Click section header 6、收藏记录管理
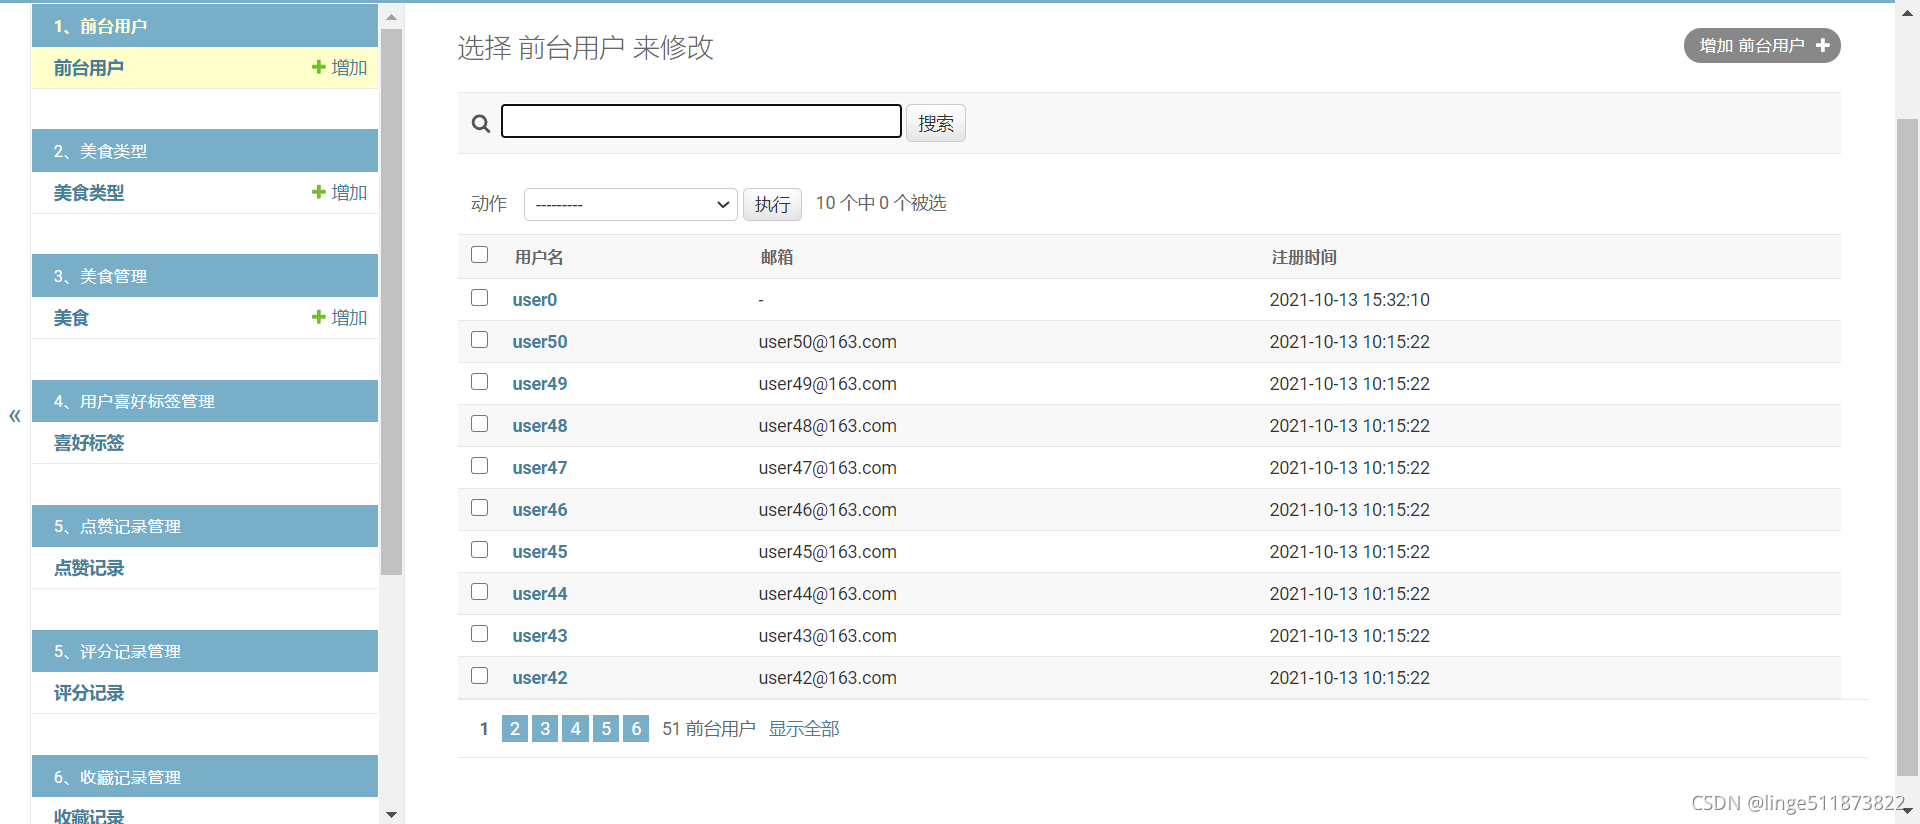1920x824 pixels. 205,777
